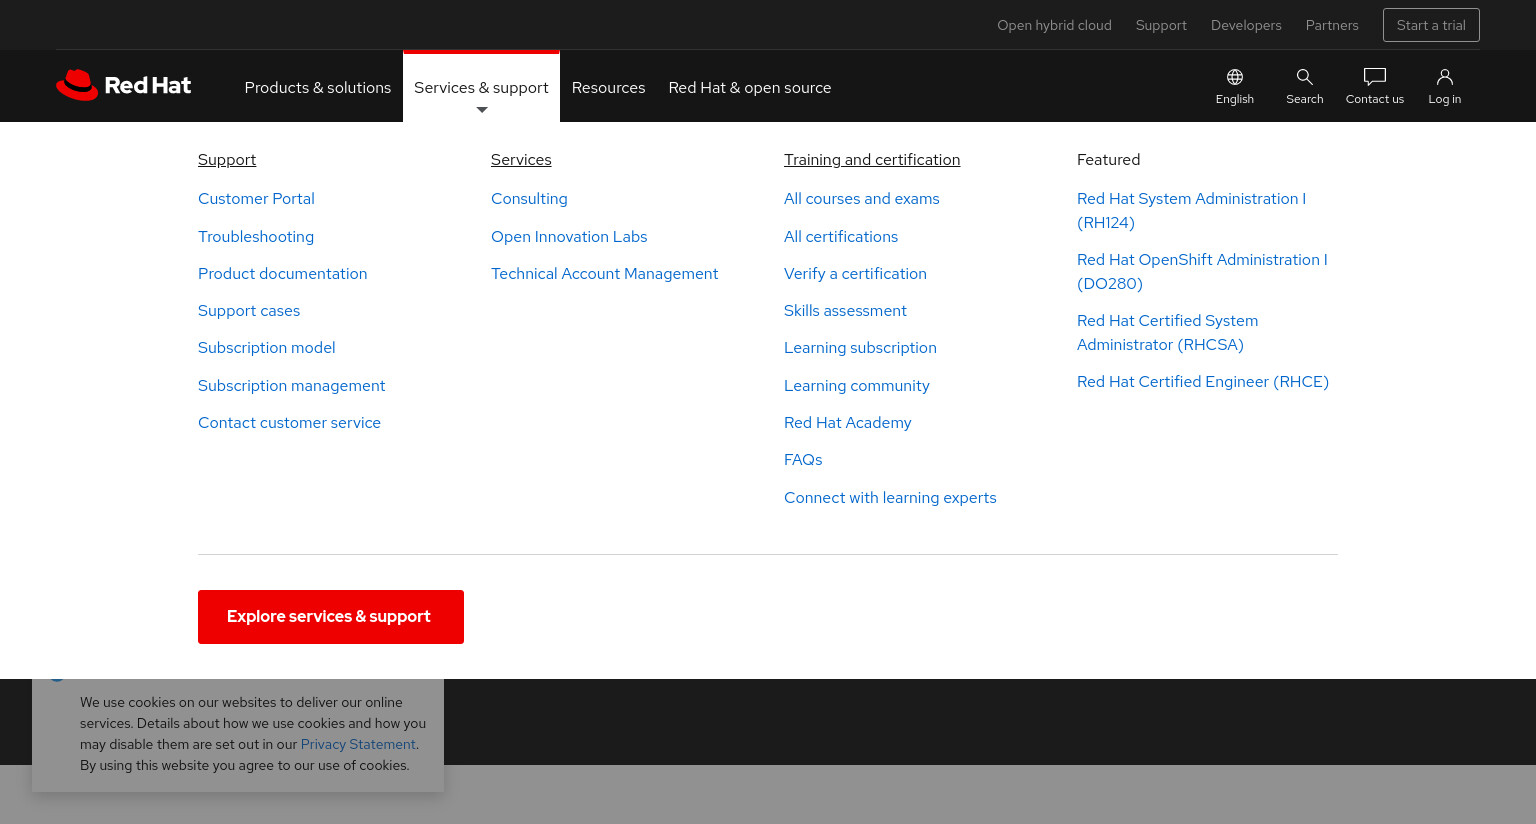The height and width of the screenshot is (824, 1536).
Task: Open the Troubleshooting link
Action: [x=256, y=237]
